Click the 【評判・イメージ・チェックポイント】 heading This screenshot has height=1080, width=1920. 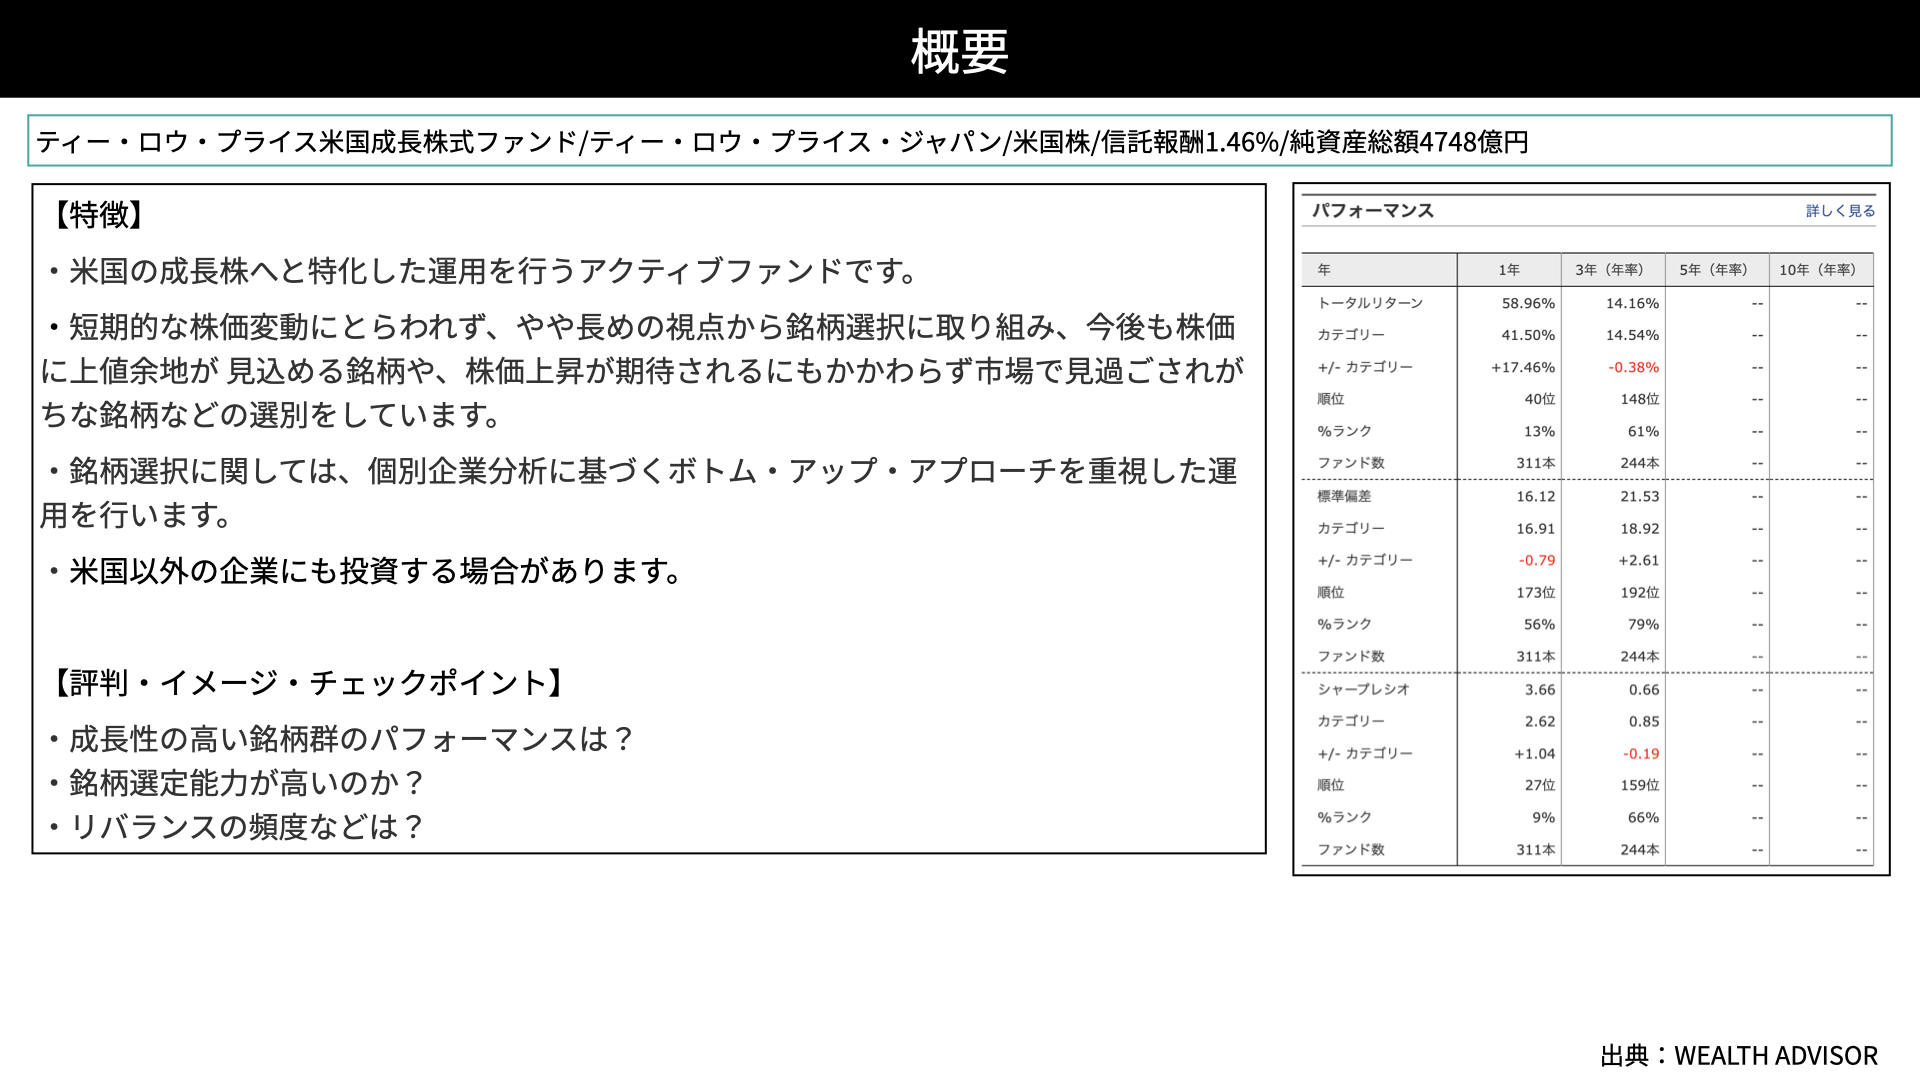(x=308, y=683)
